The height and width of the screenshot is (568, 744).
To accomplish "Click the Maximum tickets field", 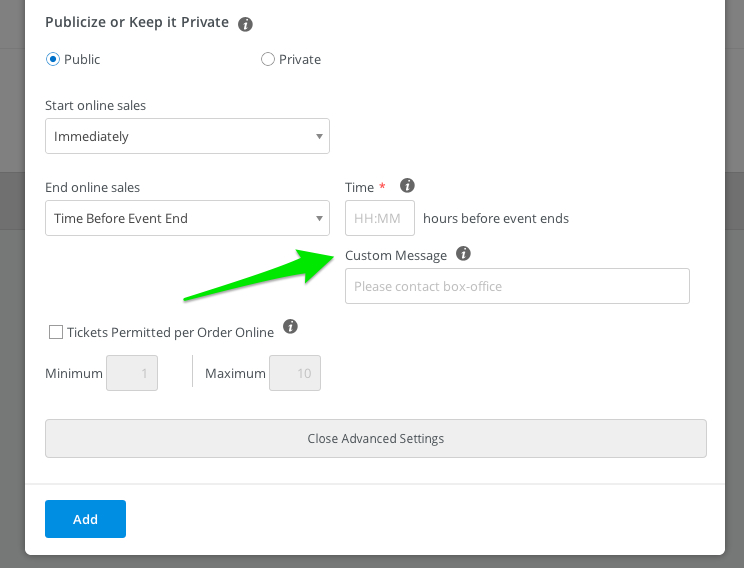I will (295, 373).
